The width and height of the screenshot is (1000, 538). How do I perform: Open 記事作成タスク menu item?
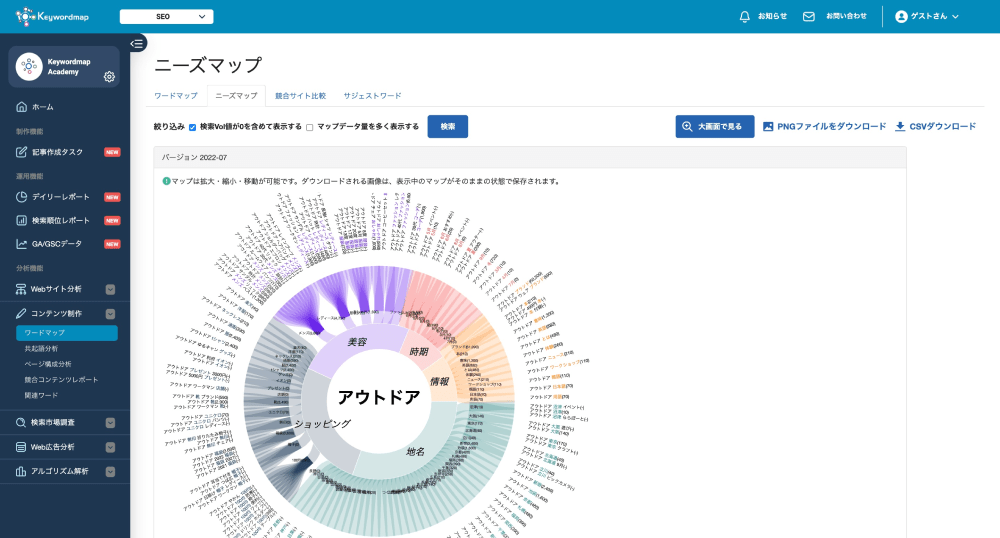coord(57,152)
